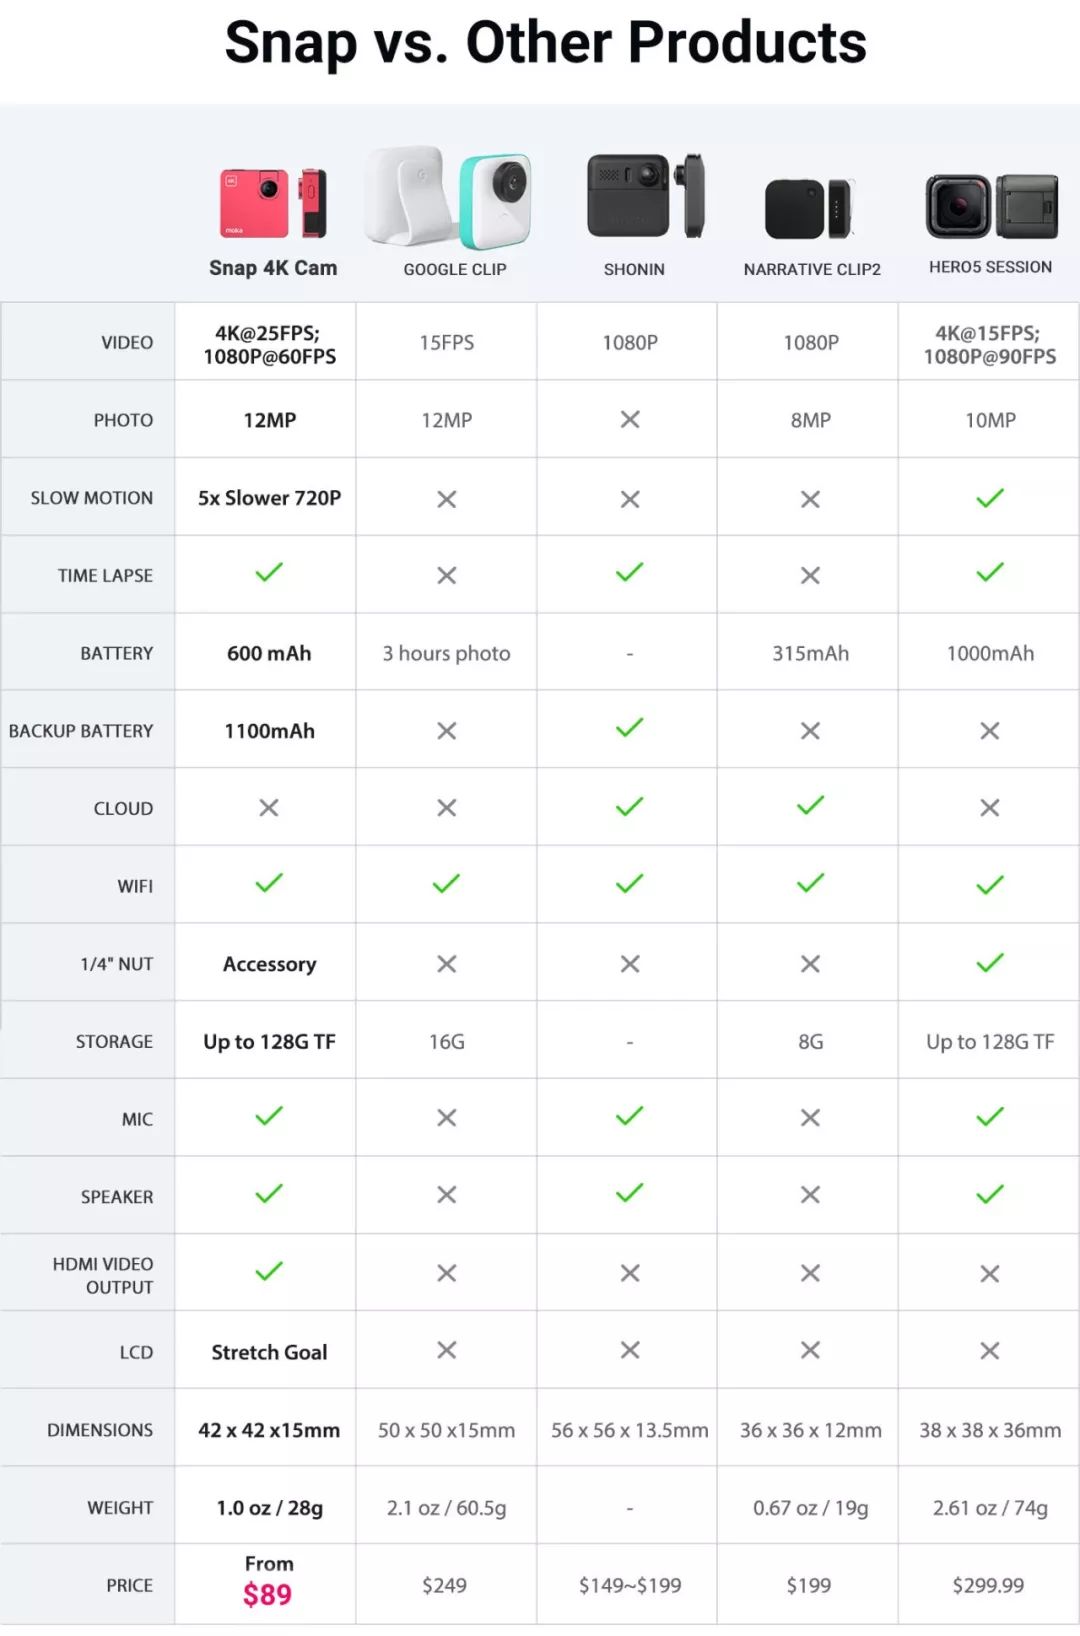This screenshot has height=1636, width=1080.
Task: Click Shonin's backup battery checkmark
Action: click(x=629, y=728)
